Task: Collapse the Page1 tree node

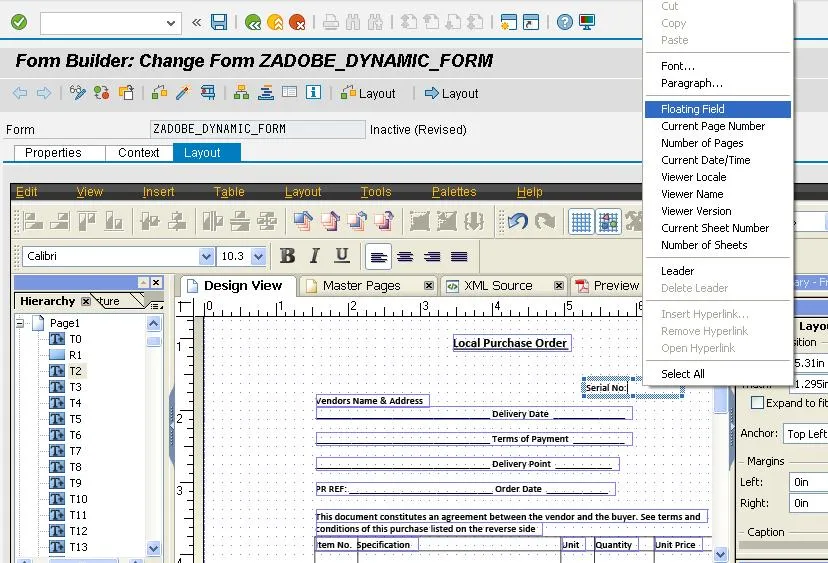Action: pos(20,323)
